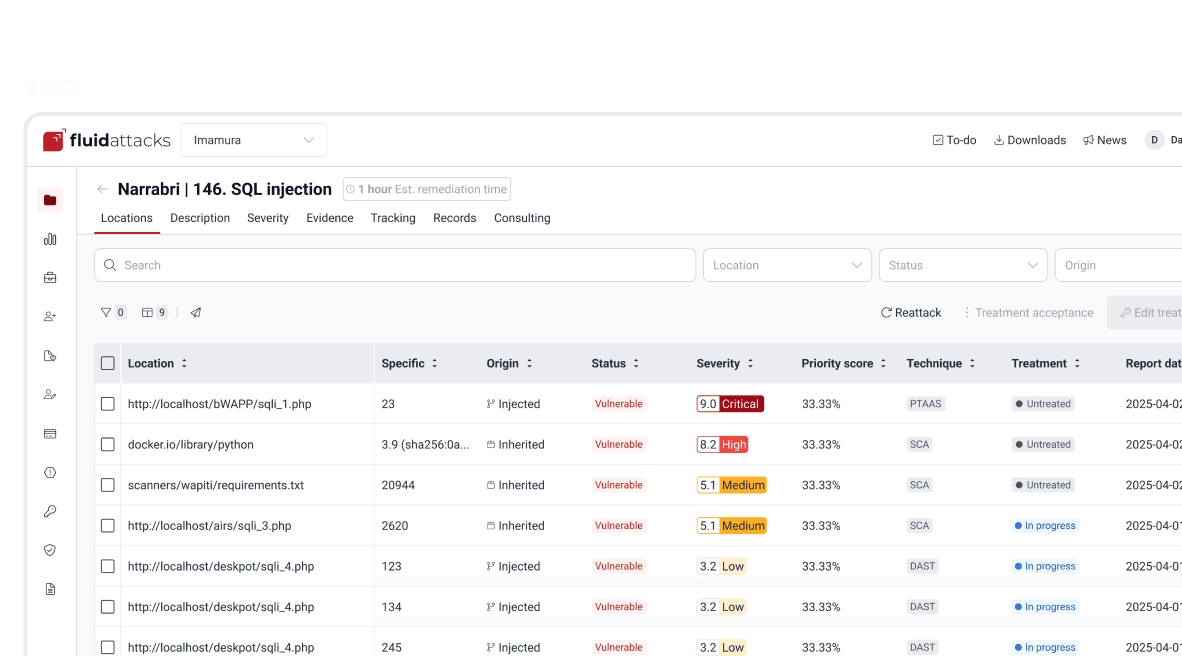Focus the Search input field
1182x656 pixels.
coord(395,265)
